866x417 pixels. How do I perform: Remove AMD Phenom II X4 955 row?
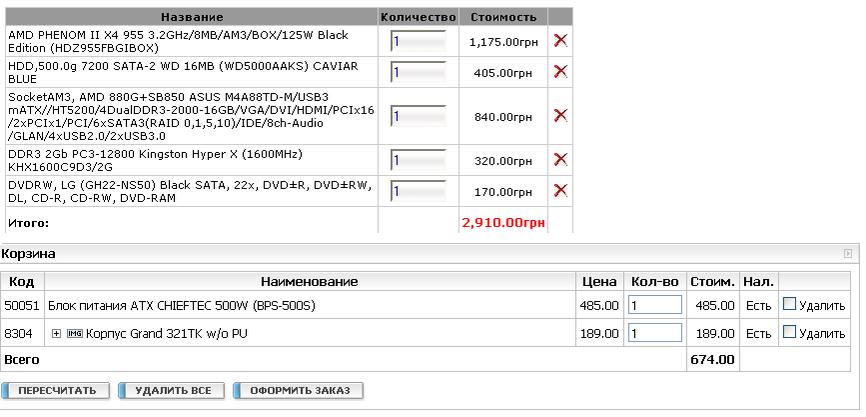pyautogui.click(x=560, y=41)
